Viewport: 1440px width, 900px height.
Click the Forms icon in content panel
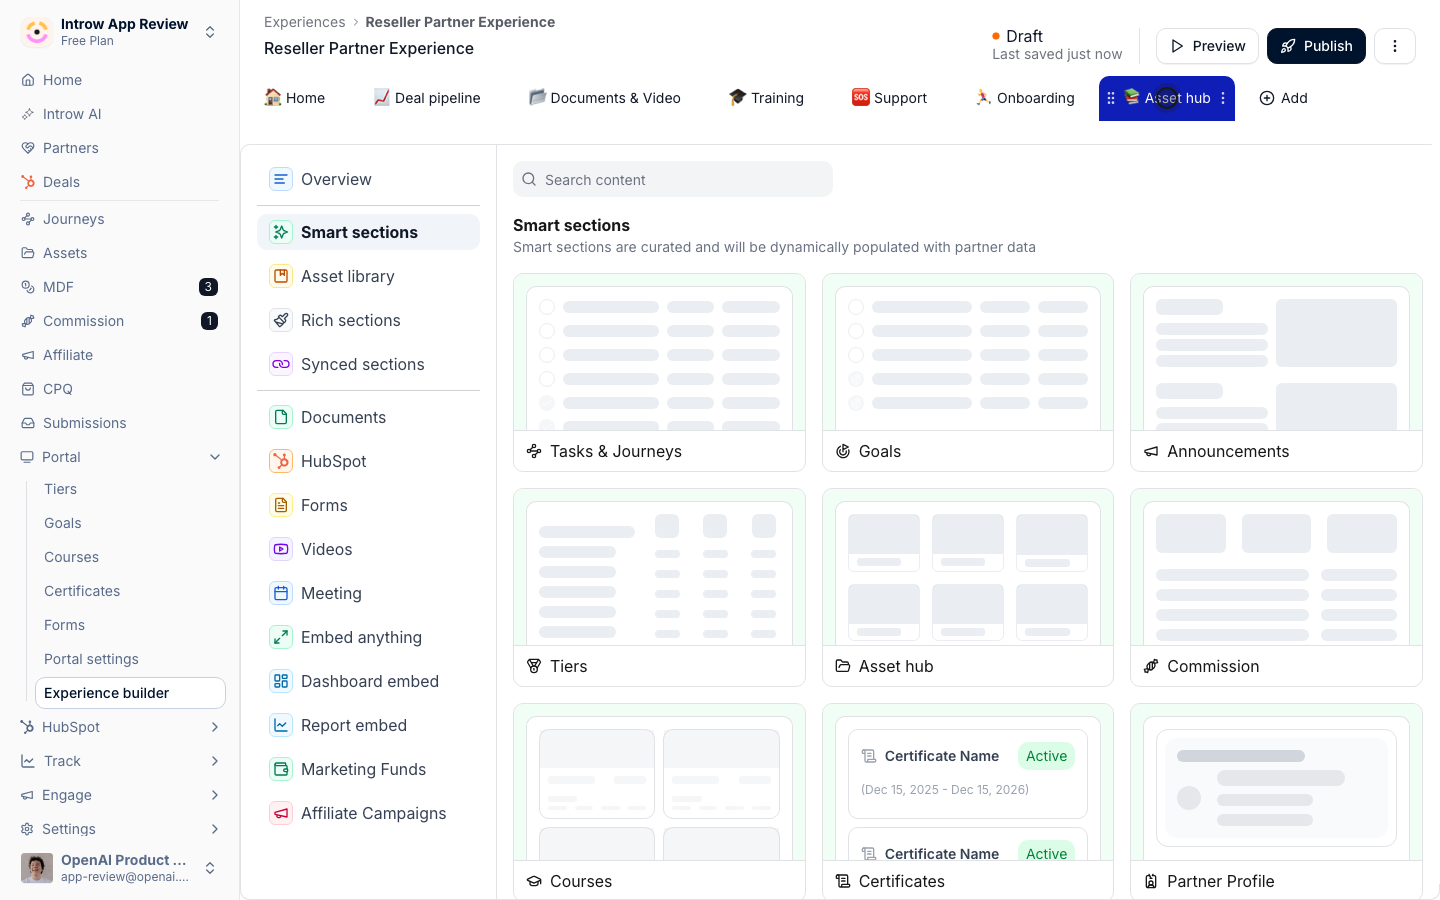[x=281, y=505]
